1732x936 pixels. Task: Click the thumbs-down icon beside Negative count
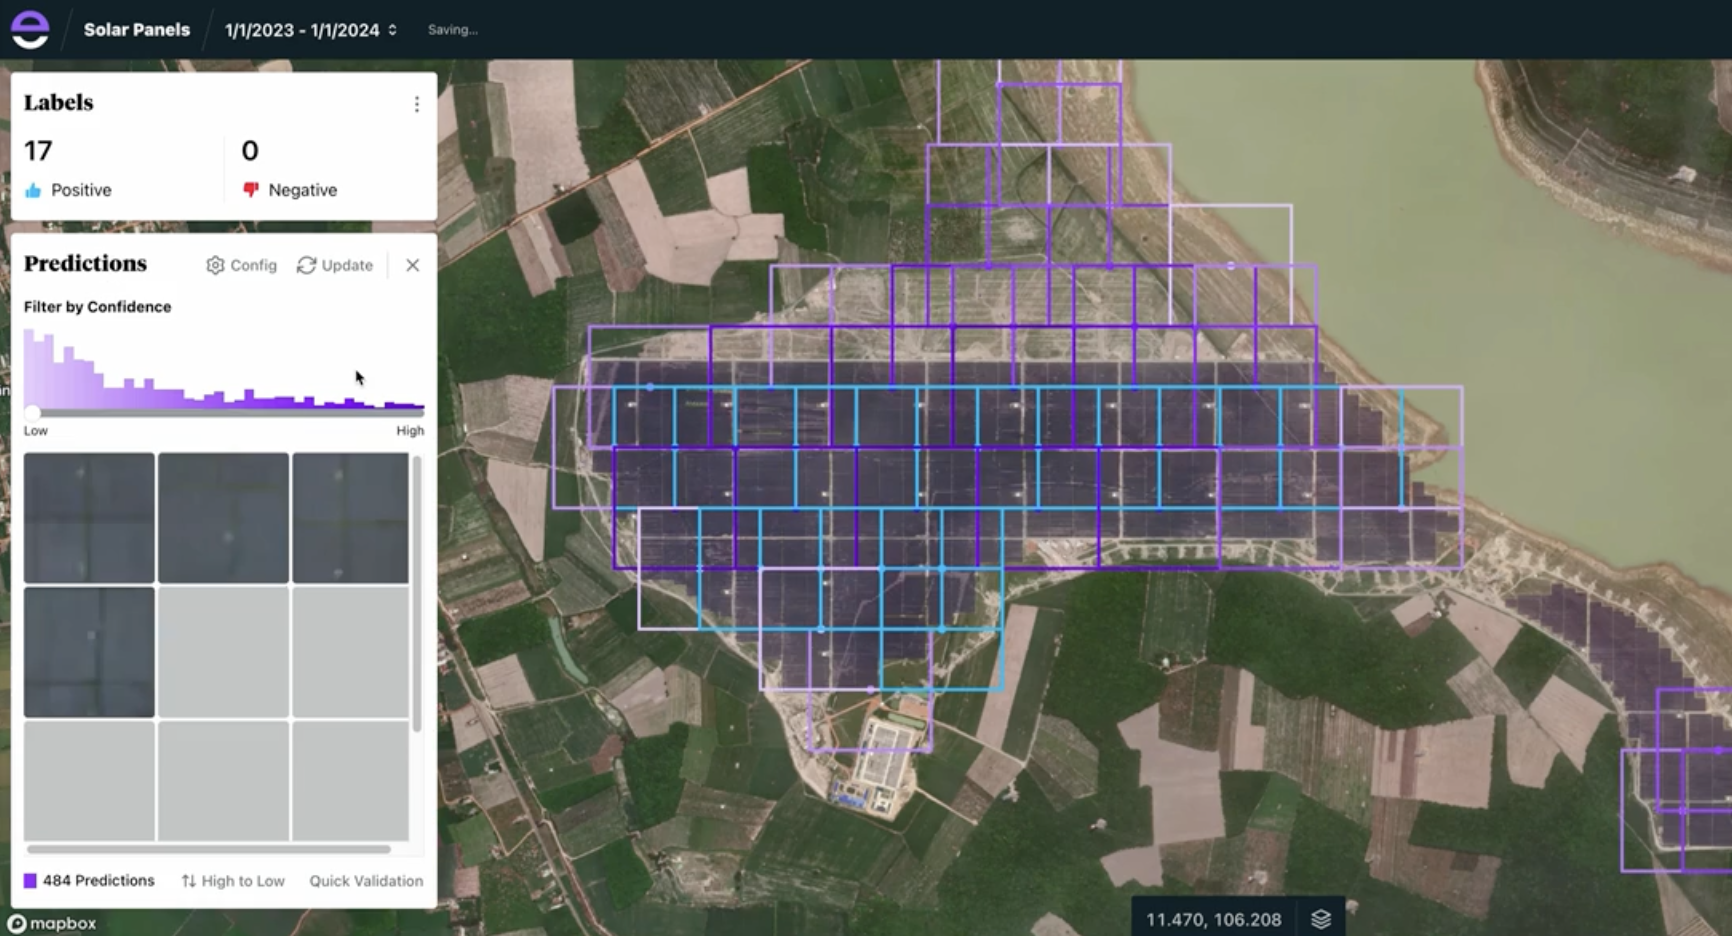(x=250, y=188)
